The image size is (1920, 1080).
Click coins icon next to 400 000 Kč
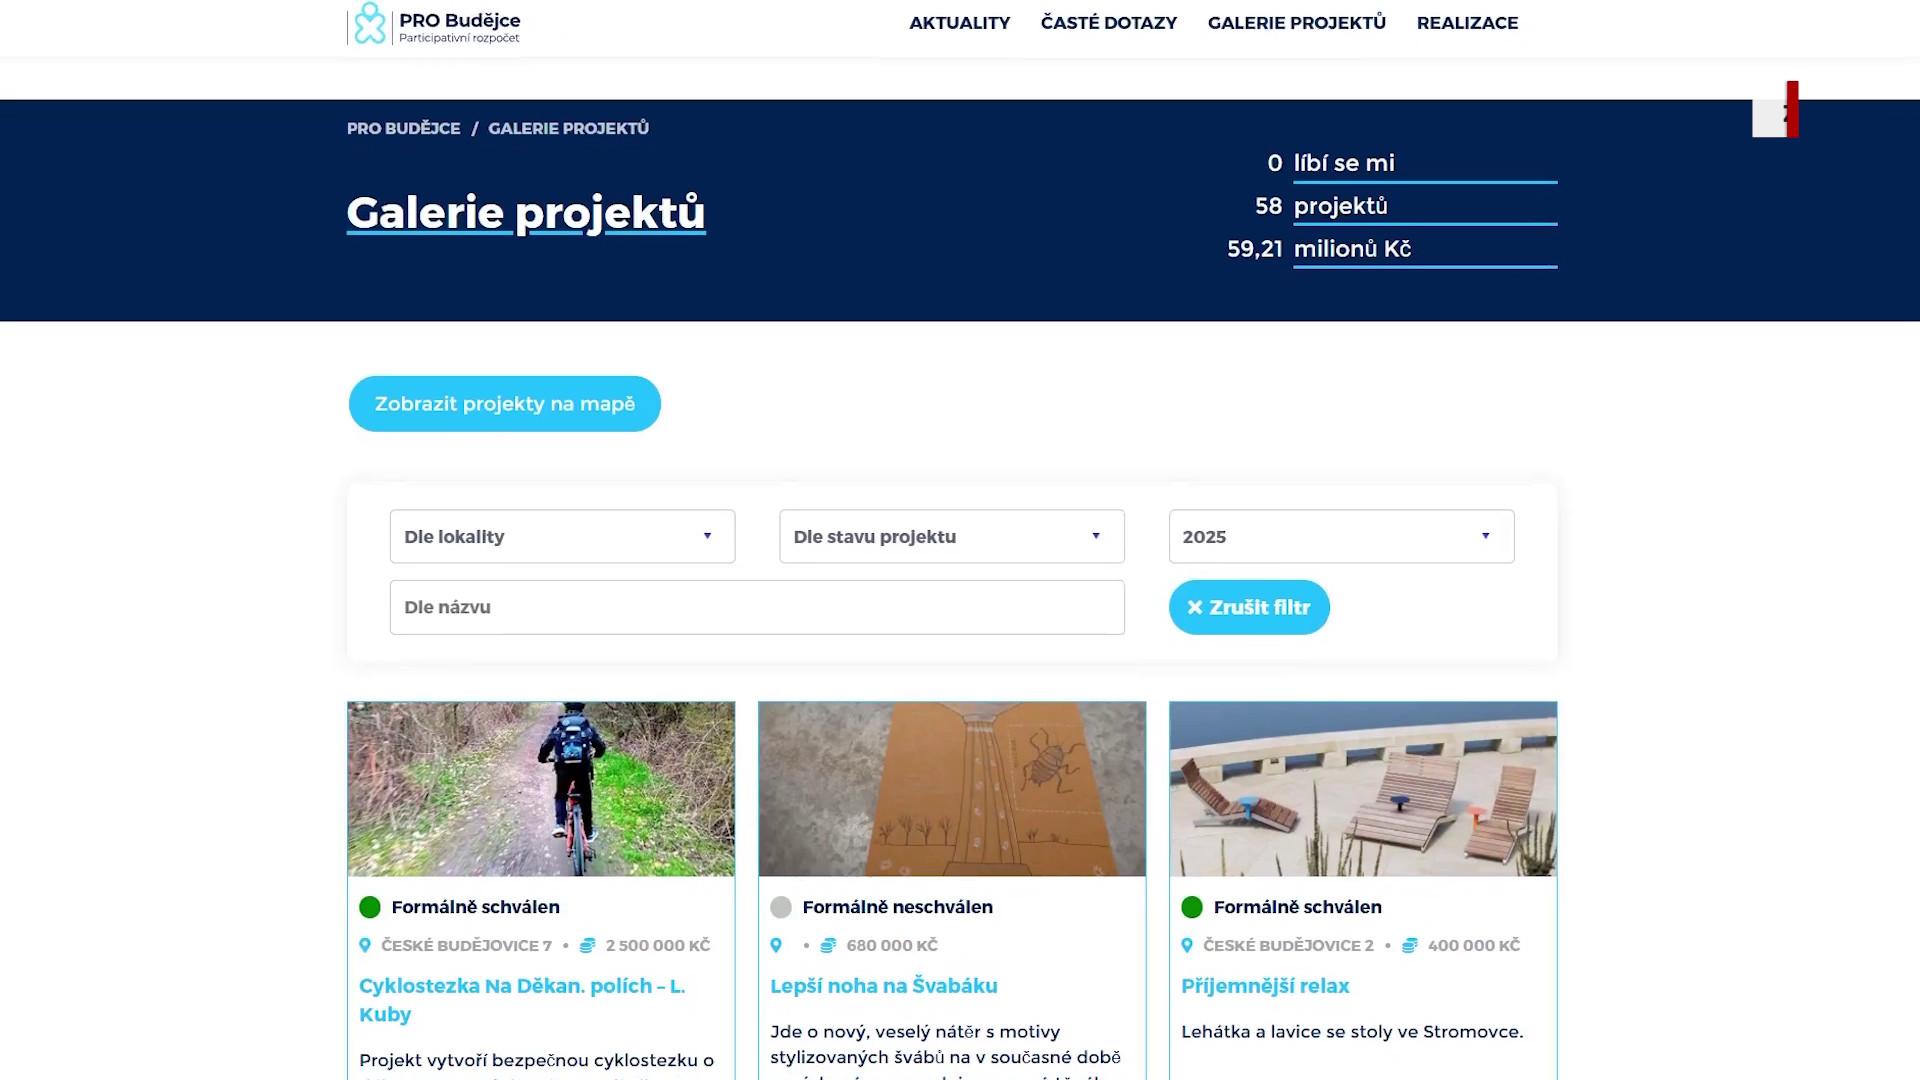[x=1409, y=945]
